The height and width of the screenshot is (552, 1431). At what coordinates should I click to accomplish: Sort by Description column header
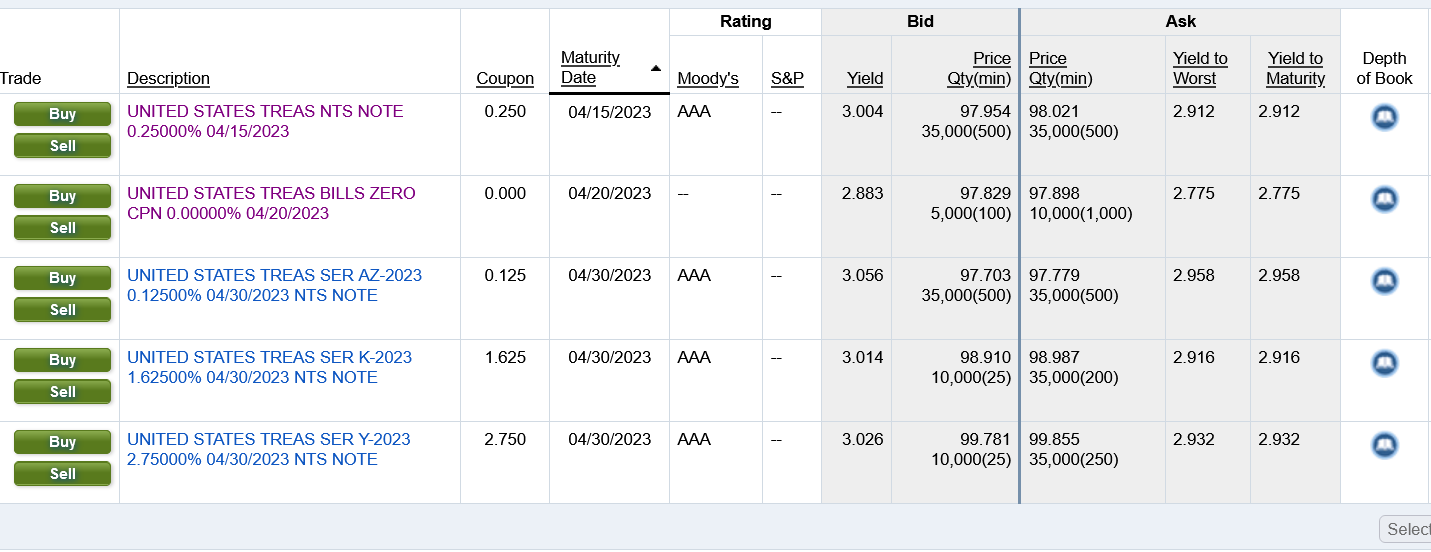(168, 78)
